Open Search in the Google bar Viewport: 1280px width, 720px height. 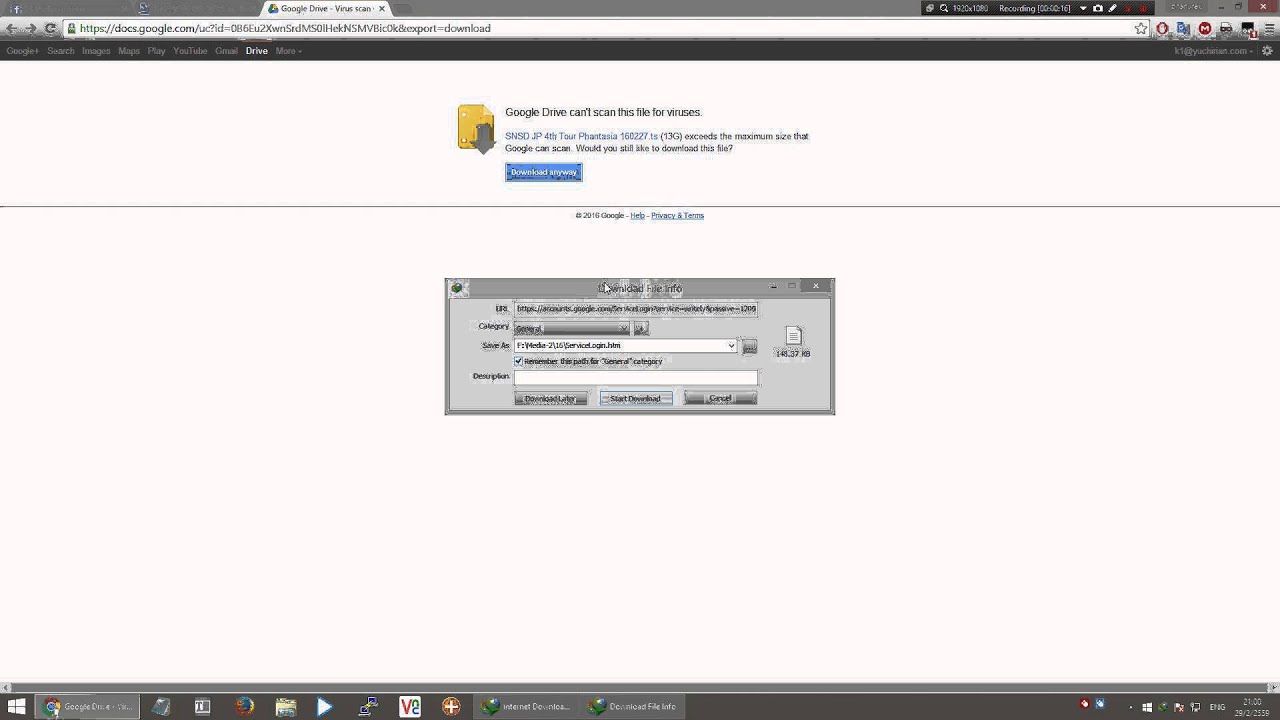[61, 51]
